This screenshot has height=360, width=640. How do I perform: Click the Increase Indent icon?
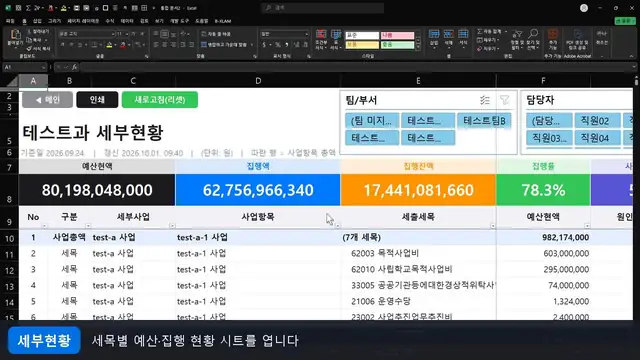[191, 44]
